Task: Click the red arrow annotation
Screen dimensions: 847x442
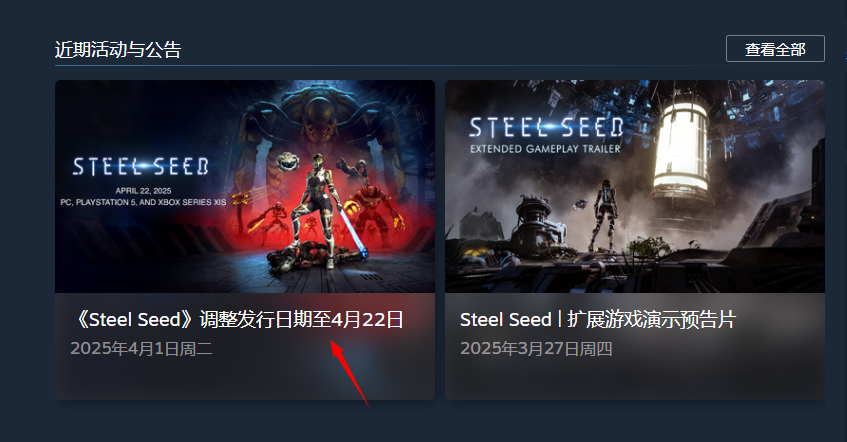Action: coord(349,373)
